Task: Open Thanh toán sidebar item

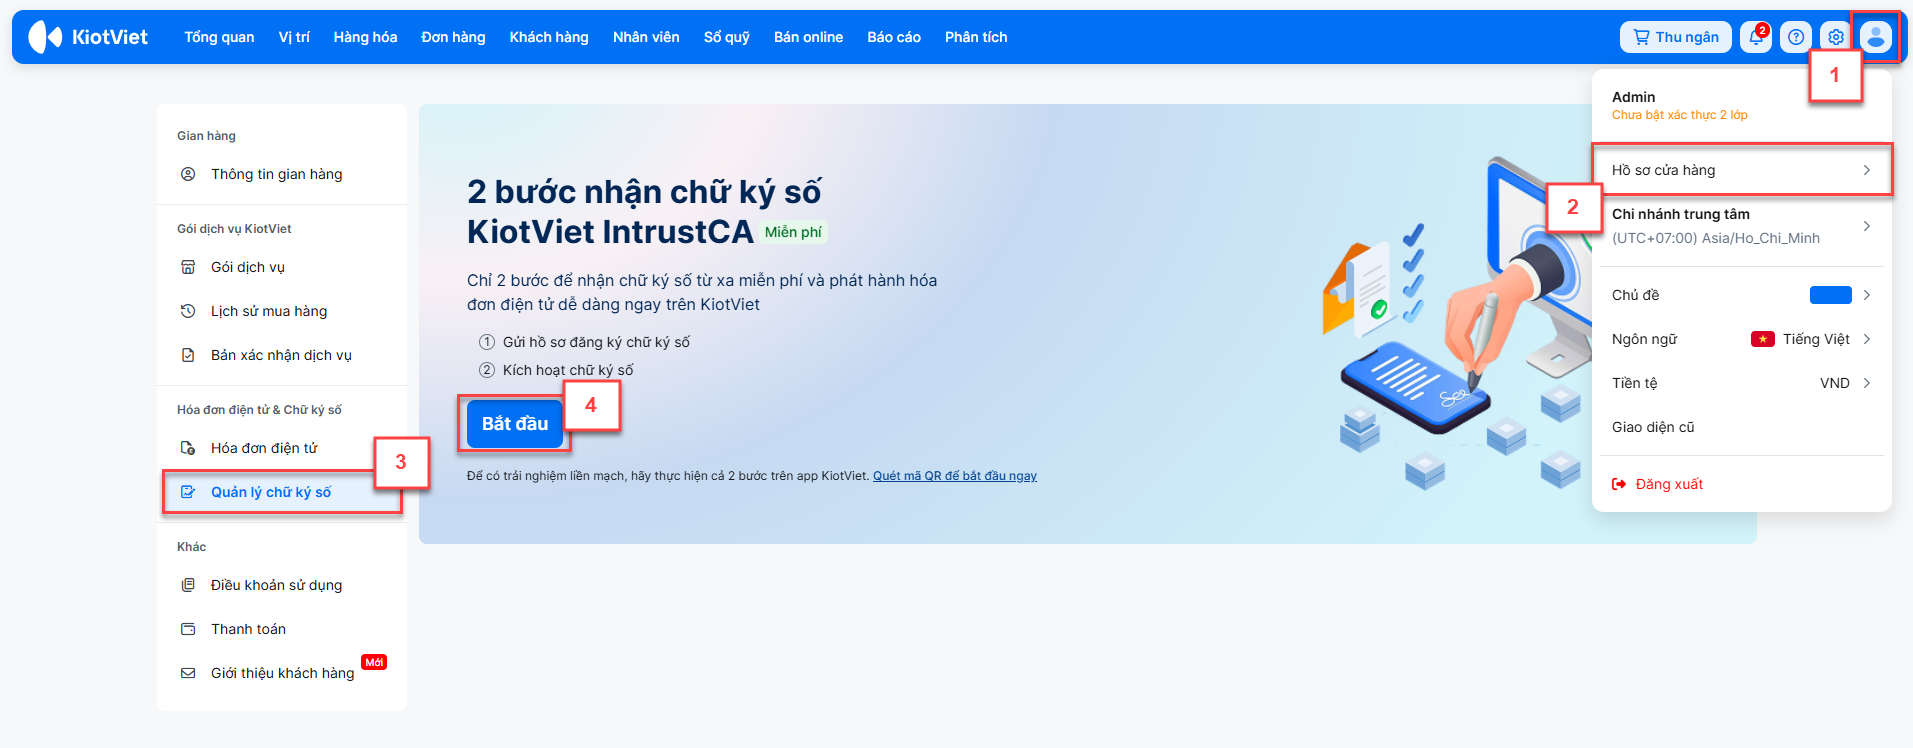Action: coord(282,629)
